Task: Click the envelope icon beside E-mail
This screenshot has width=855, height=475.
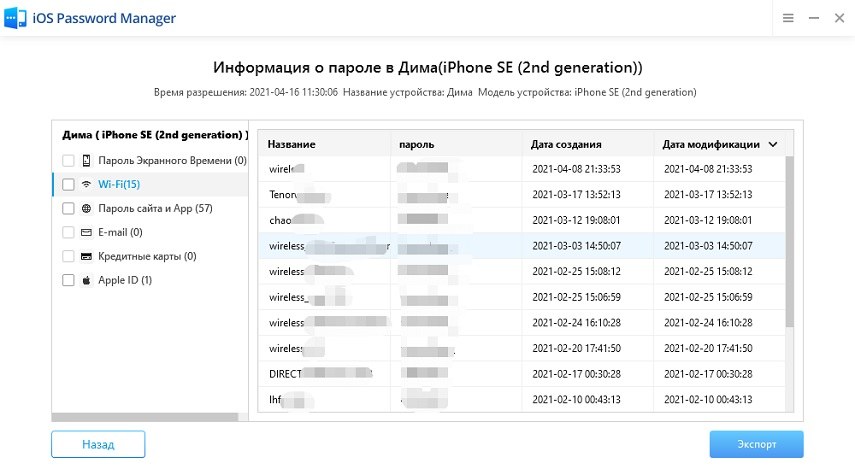Action: [86, 232]
